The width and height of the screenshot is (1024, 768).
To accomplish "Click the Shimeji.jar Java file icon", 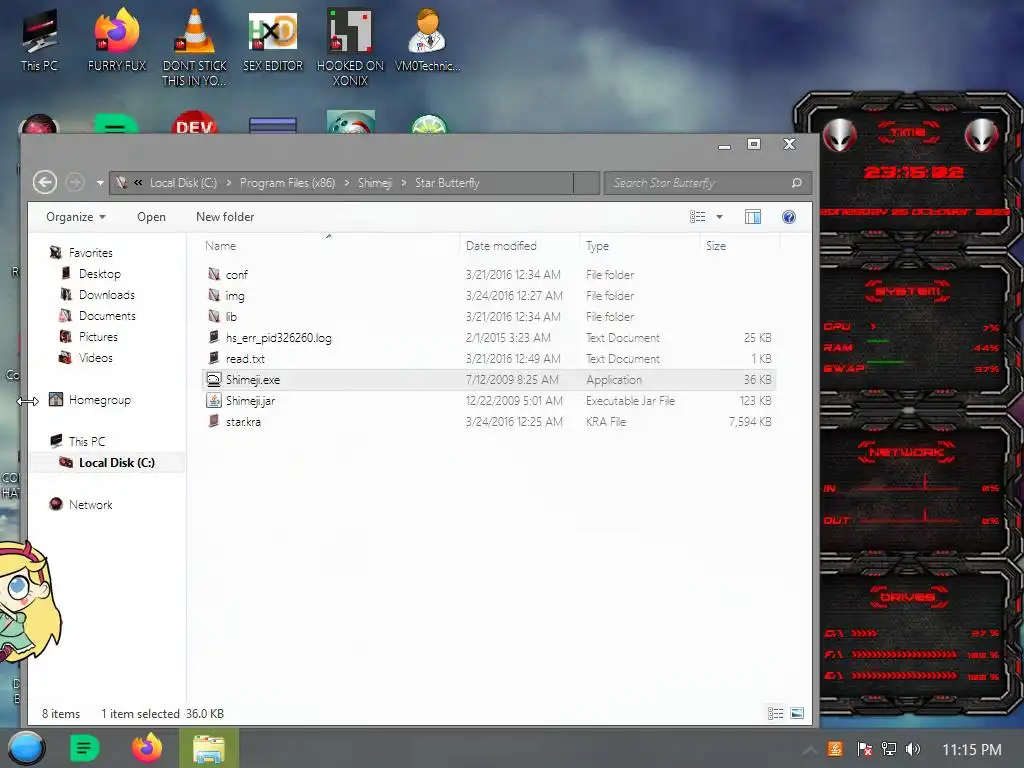I will [214, 400].
